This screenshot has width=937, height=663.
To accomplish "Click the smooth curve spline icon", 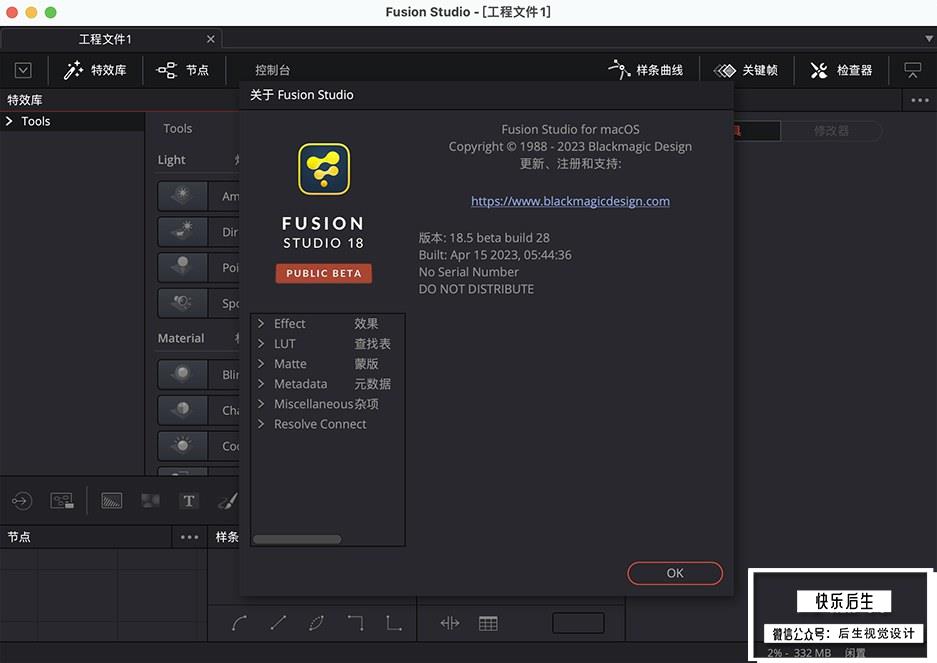I will [239, 624].
